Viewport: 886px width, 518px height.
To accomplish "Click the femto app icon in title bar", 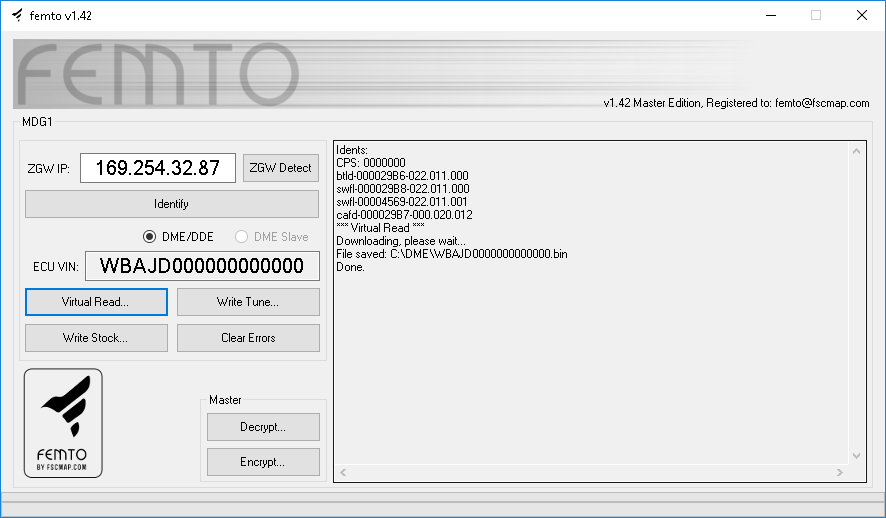I will coord(16,15).
